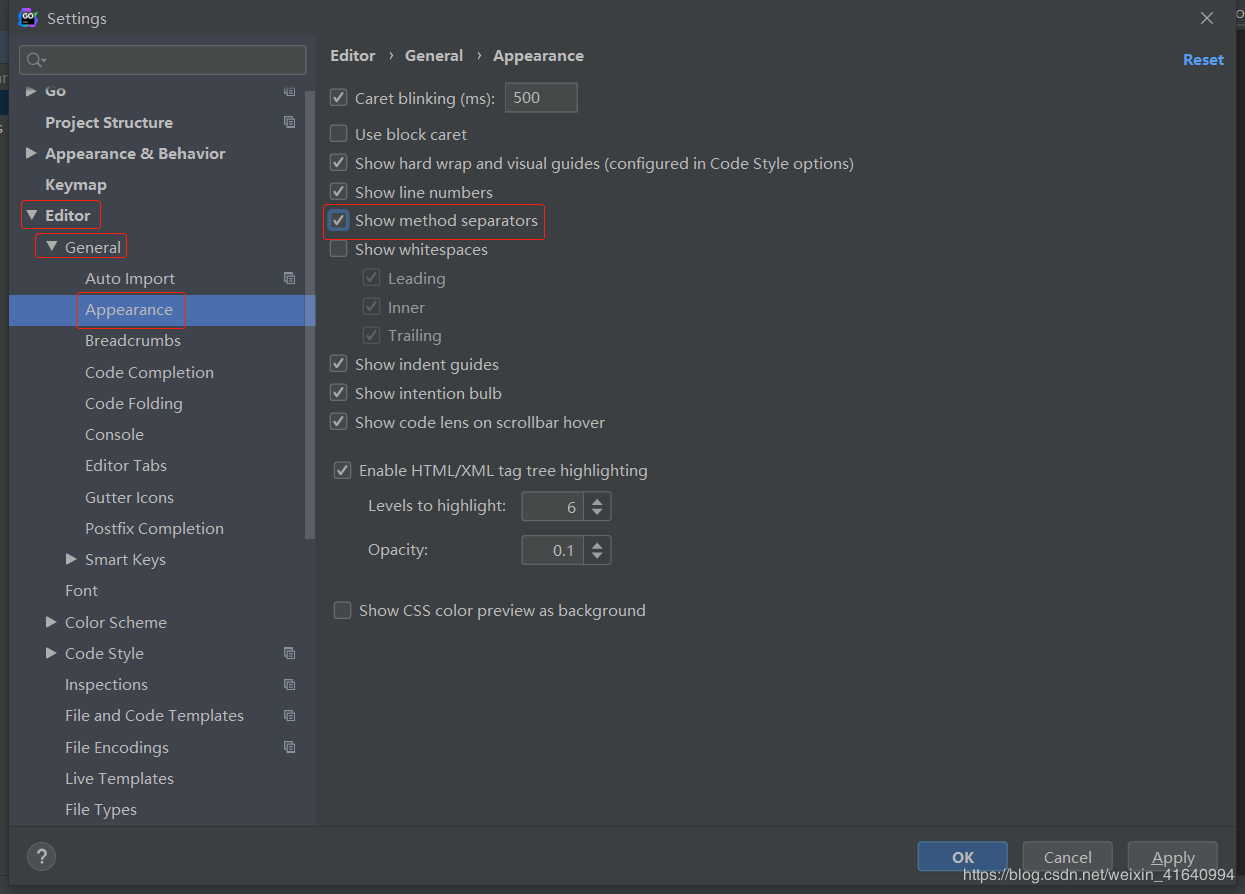The width and height of the screenshot is (1245, 894).
Task: Uncheck Show method separators
Action: click(339, 220)
